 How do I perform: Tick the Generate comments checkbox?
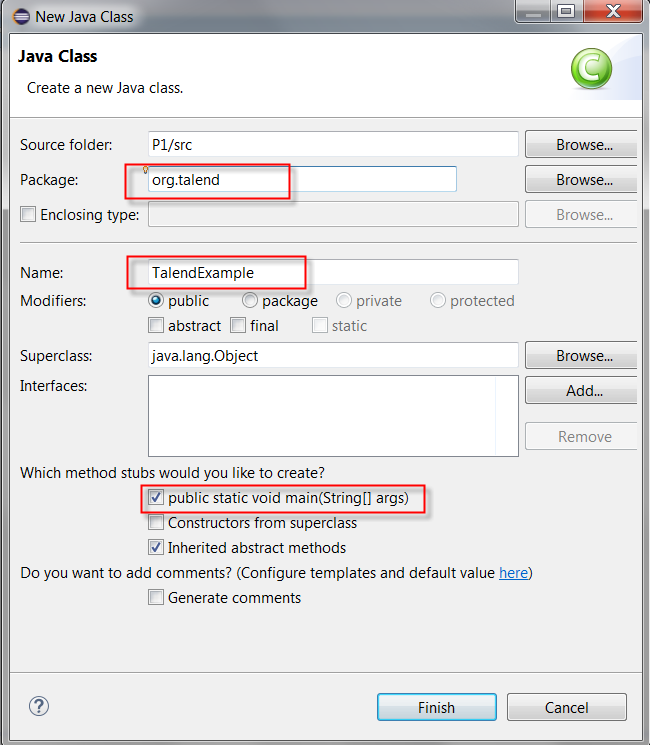point(156,597)
